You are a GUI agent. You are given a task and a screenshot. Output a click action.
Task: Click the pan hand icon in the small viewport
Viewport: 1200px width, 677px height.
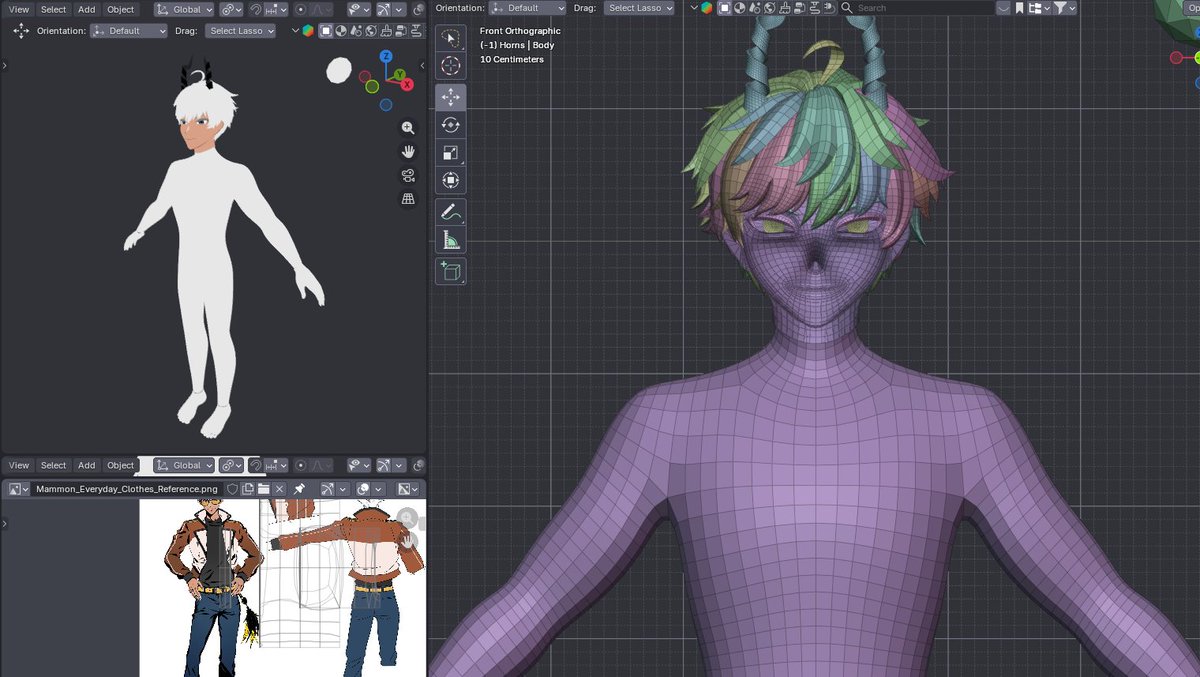[408, 152]
